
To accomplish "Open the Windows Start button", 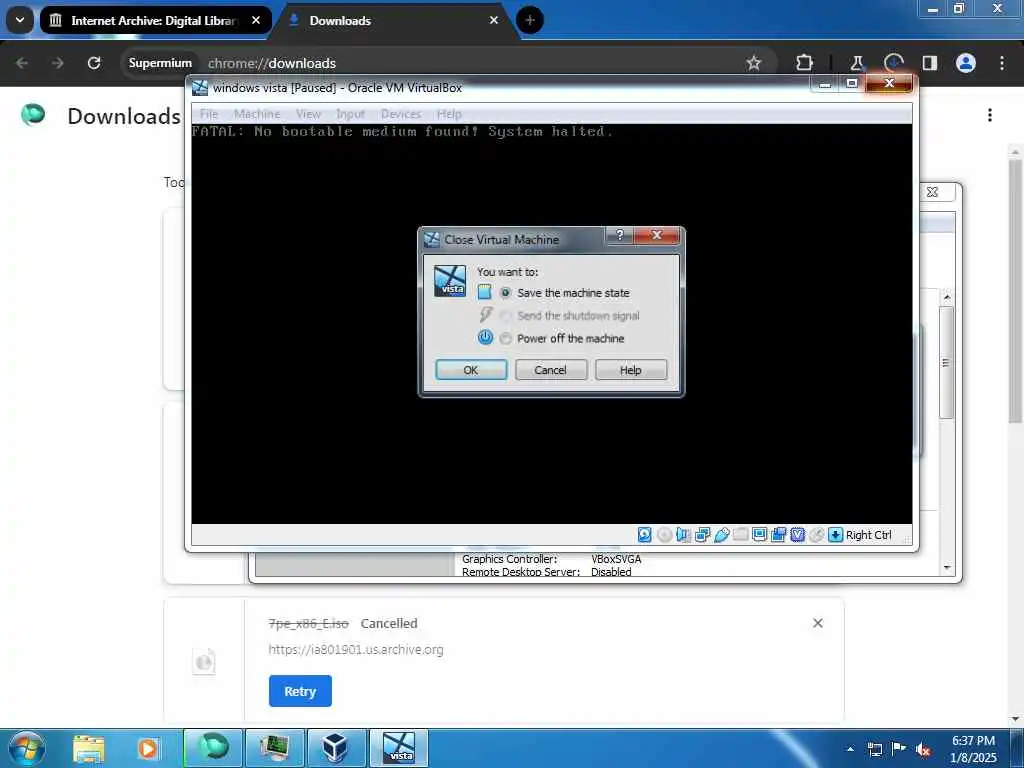I will pos(27,748).
